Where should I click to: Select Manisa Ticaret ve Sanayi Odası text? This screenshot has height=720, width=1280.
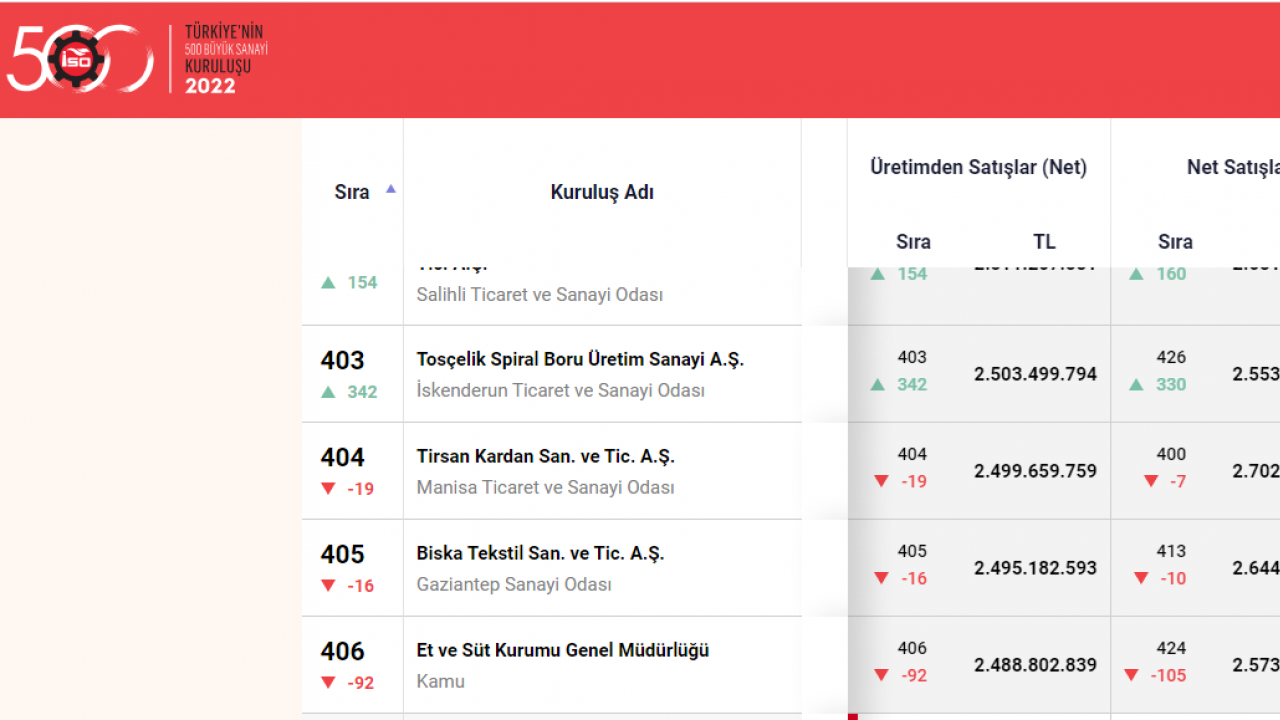click(545, 487)
